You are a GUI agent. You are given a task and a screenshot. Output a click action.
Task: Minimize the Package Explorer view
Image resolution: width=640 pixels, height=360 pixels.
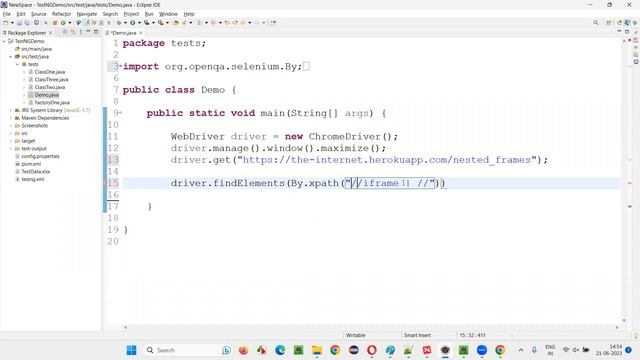click(88, 32)
